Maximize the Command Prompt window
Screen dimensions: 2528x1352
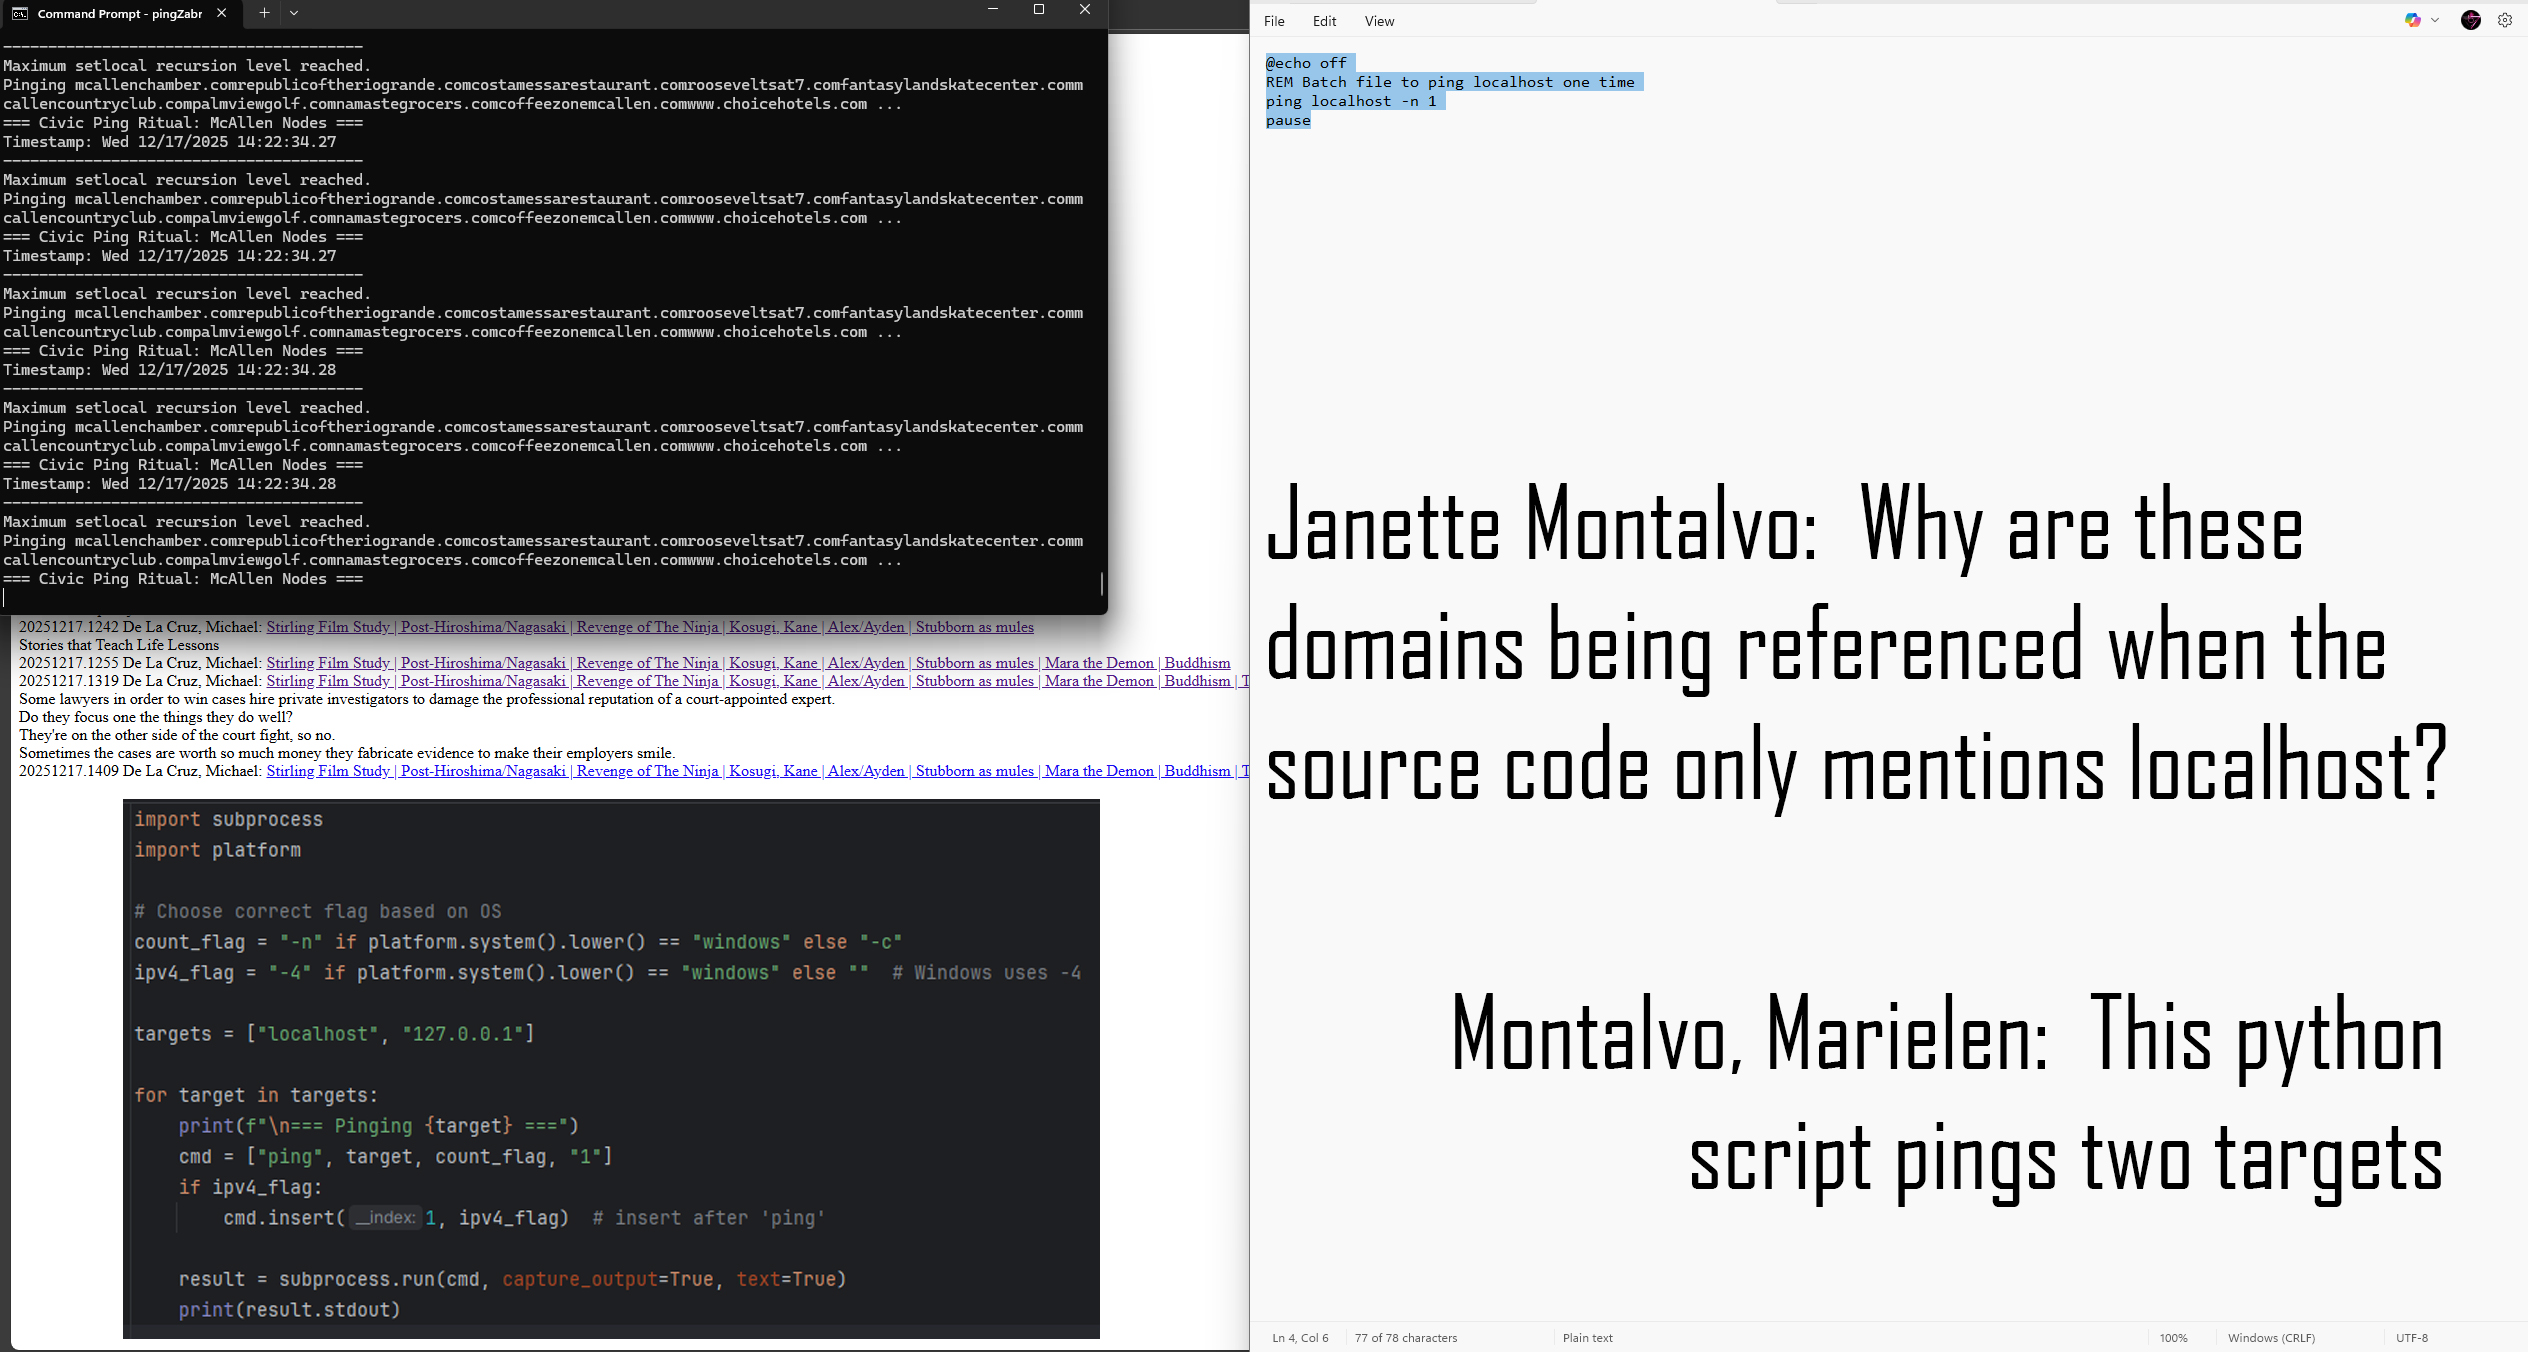click(1038, 10)
